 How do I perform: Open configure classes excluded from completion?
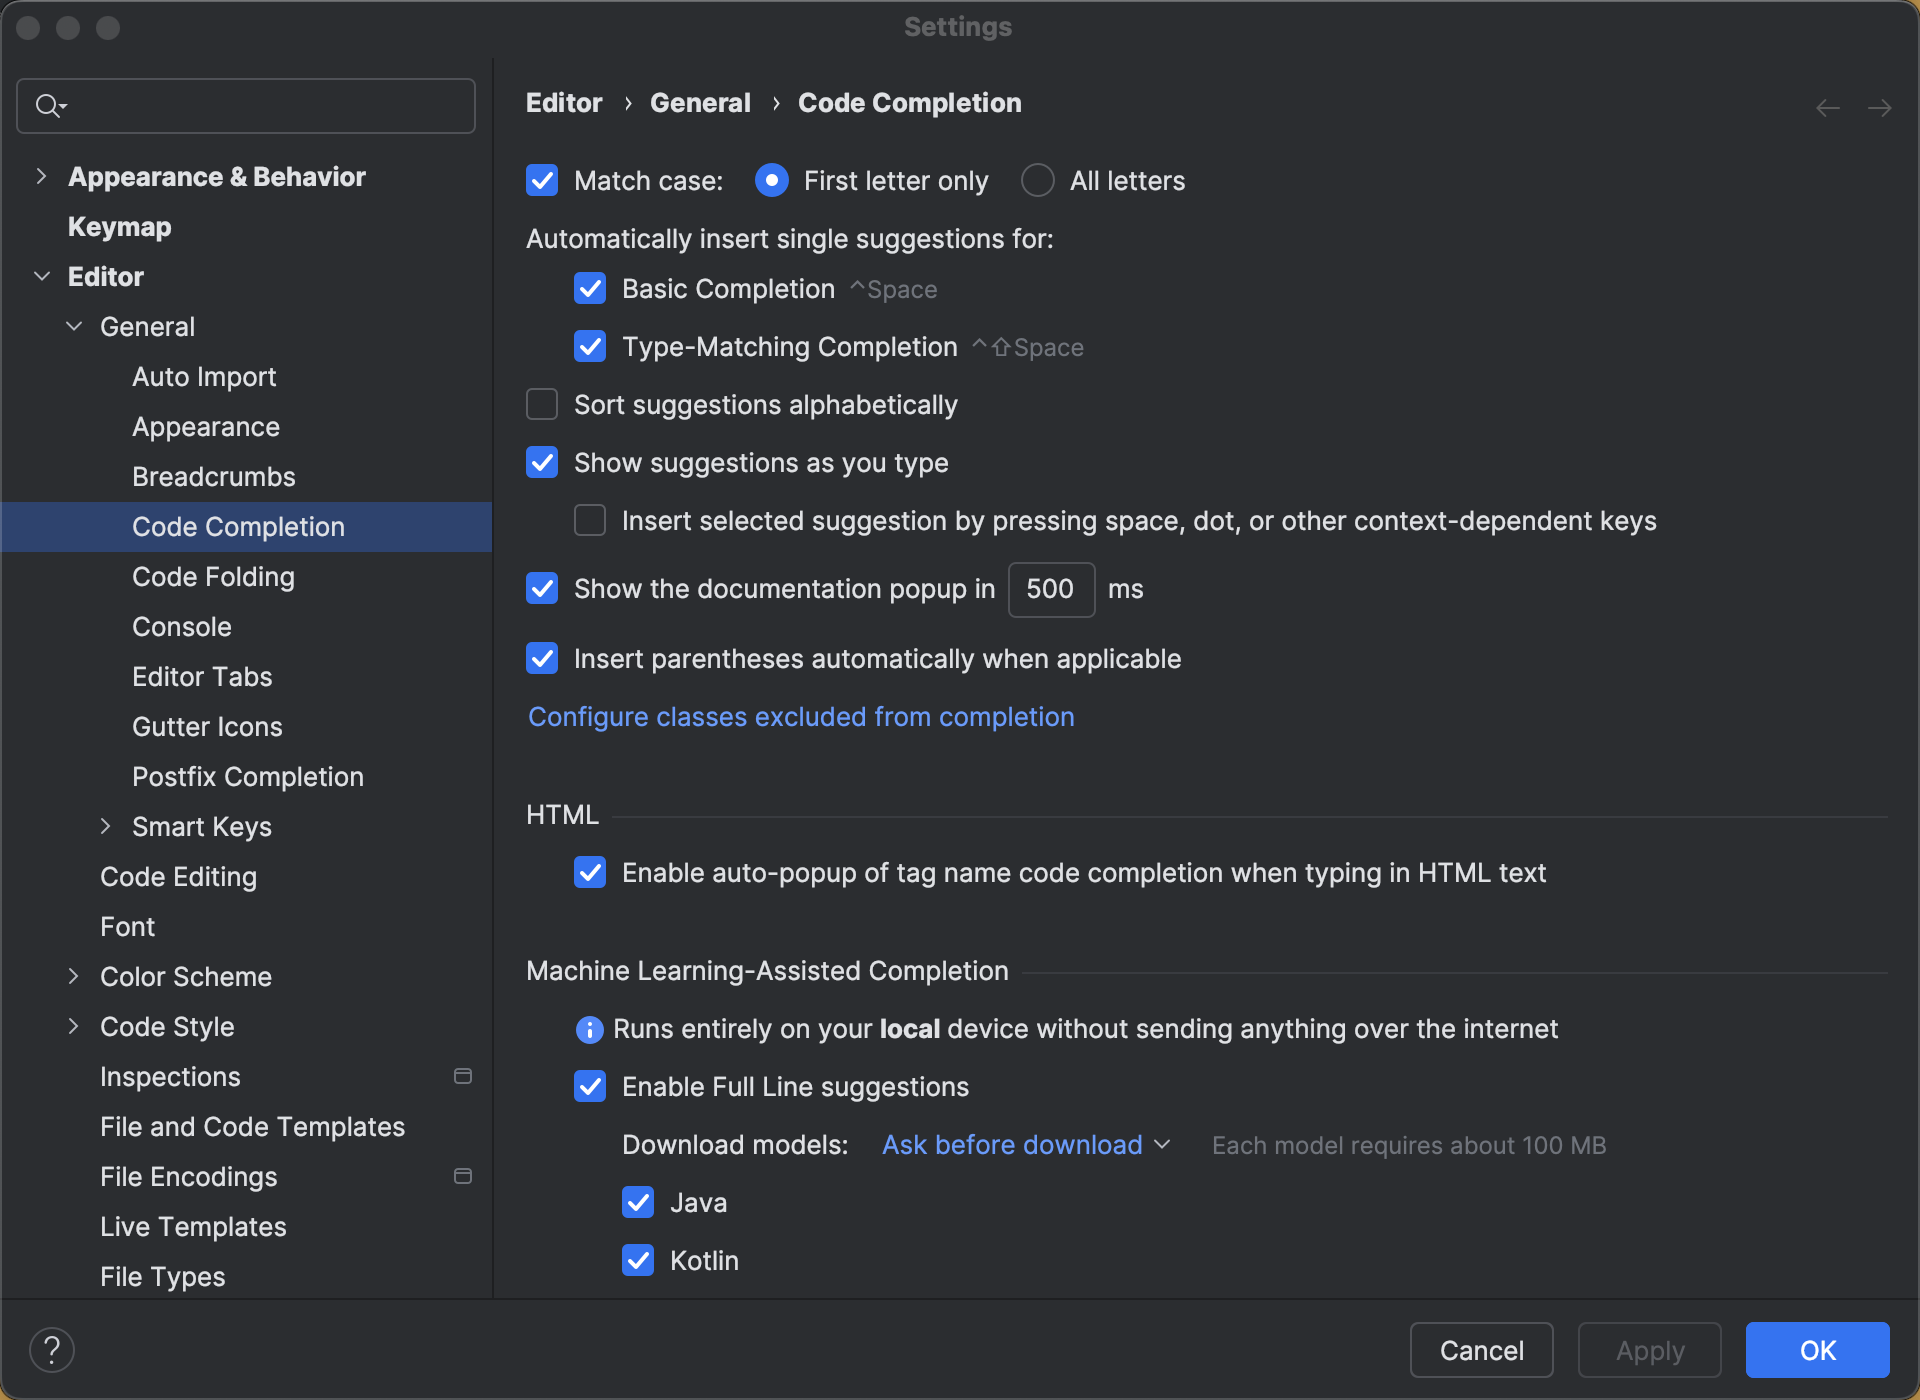(800, 716)
